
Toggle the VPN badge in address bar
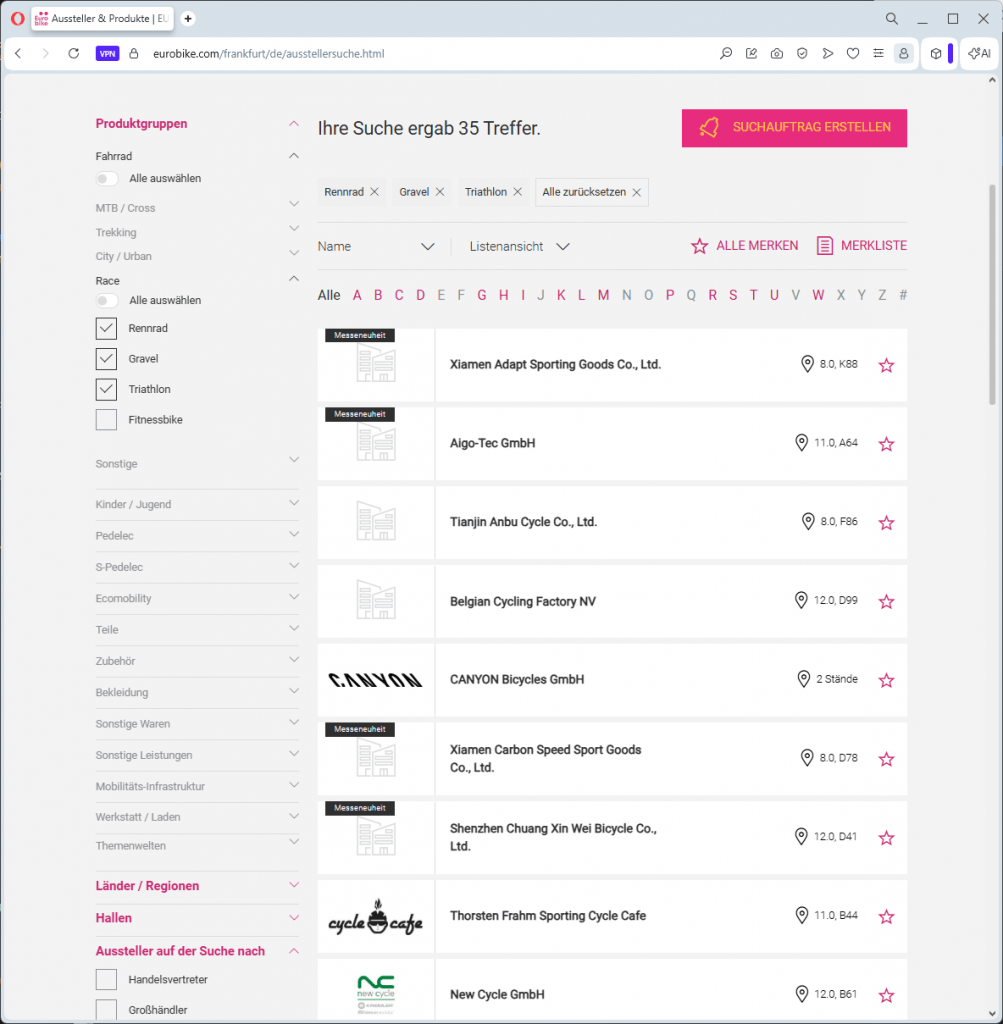click(x=107, y=54)
